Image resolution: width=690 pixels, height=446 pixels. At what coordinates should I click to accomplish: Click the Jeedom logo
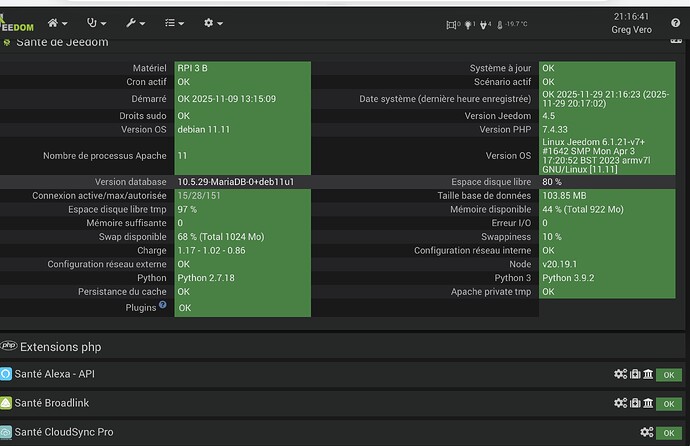pyautogui.click(x=17, y=24)
